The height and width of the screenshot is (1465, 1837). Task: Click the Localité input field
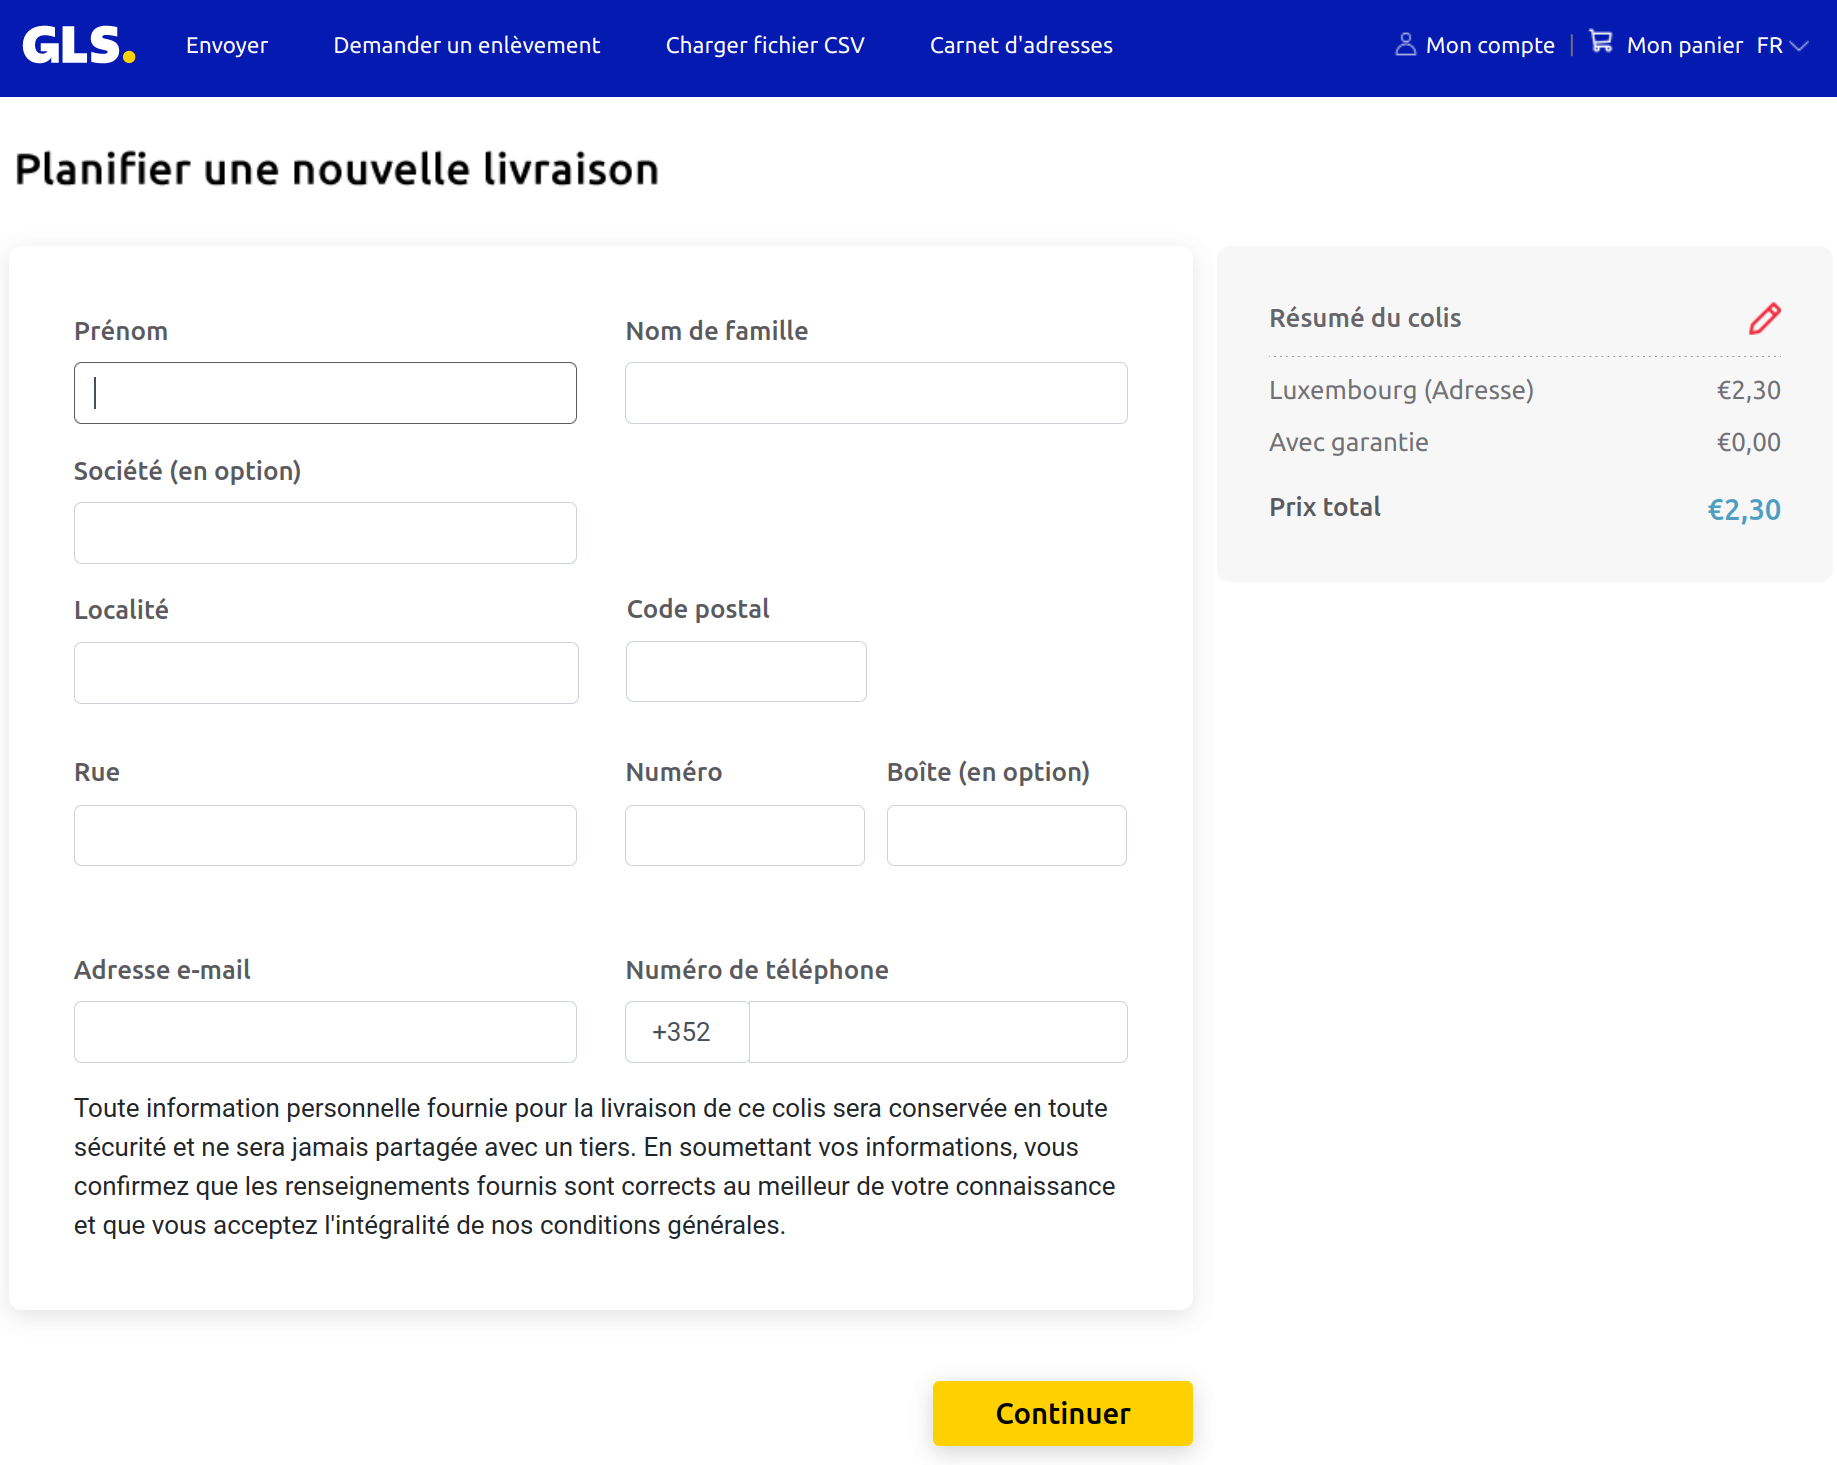pos(326,673)
